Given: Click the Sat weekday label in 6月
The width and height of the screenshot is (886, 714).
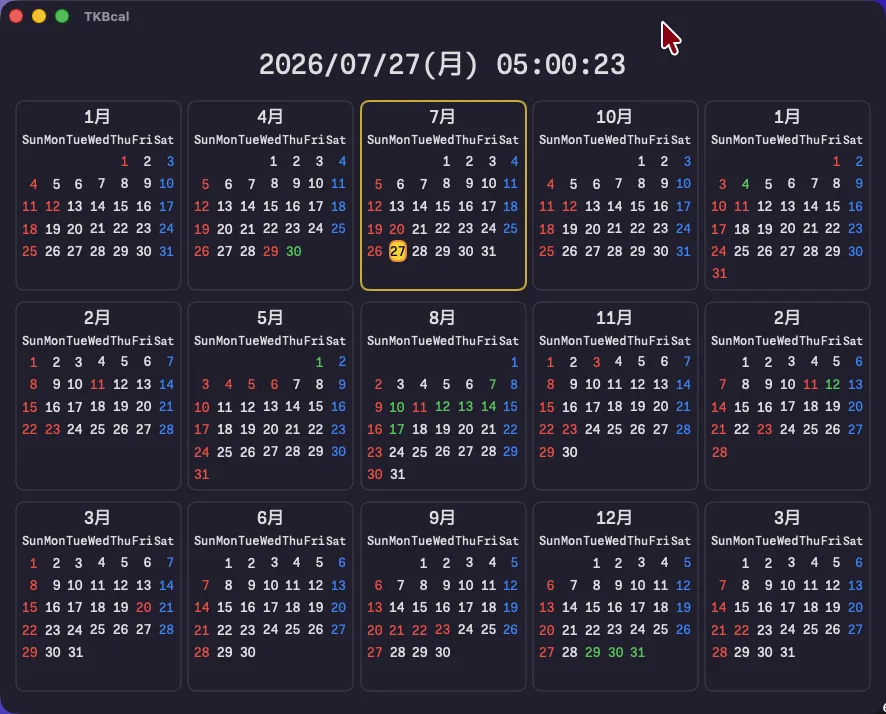Looking at the screenshot, I should 336,541.
